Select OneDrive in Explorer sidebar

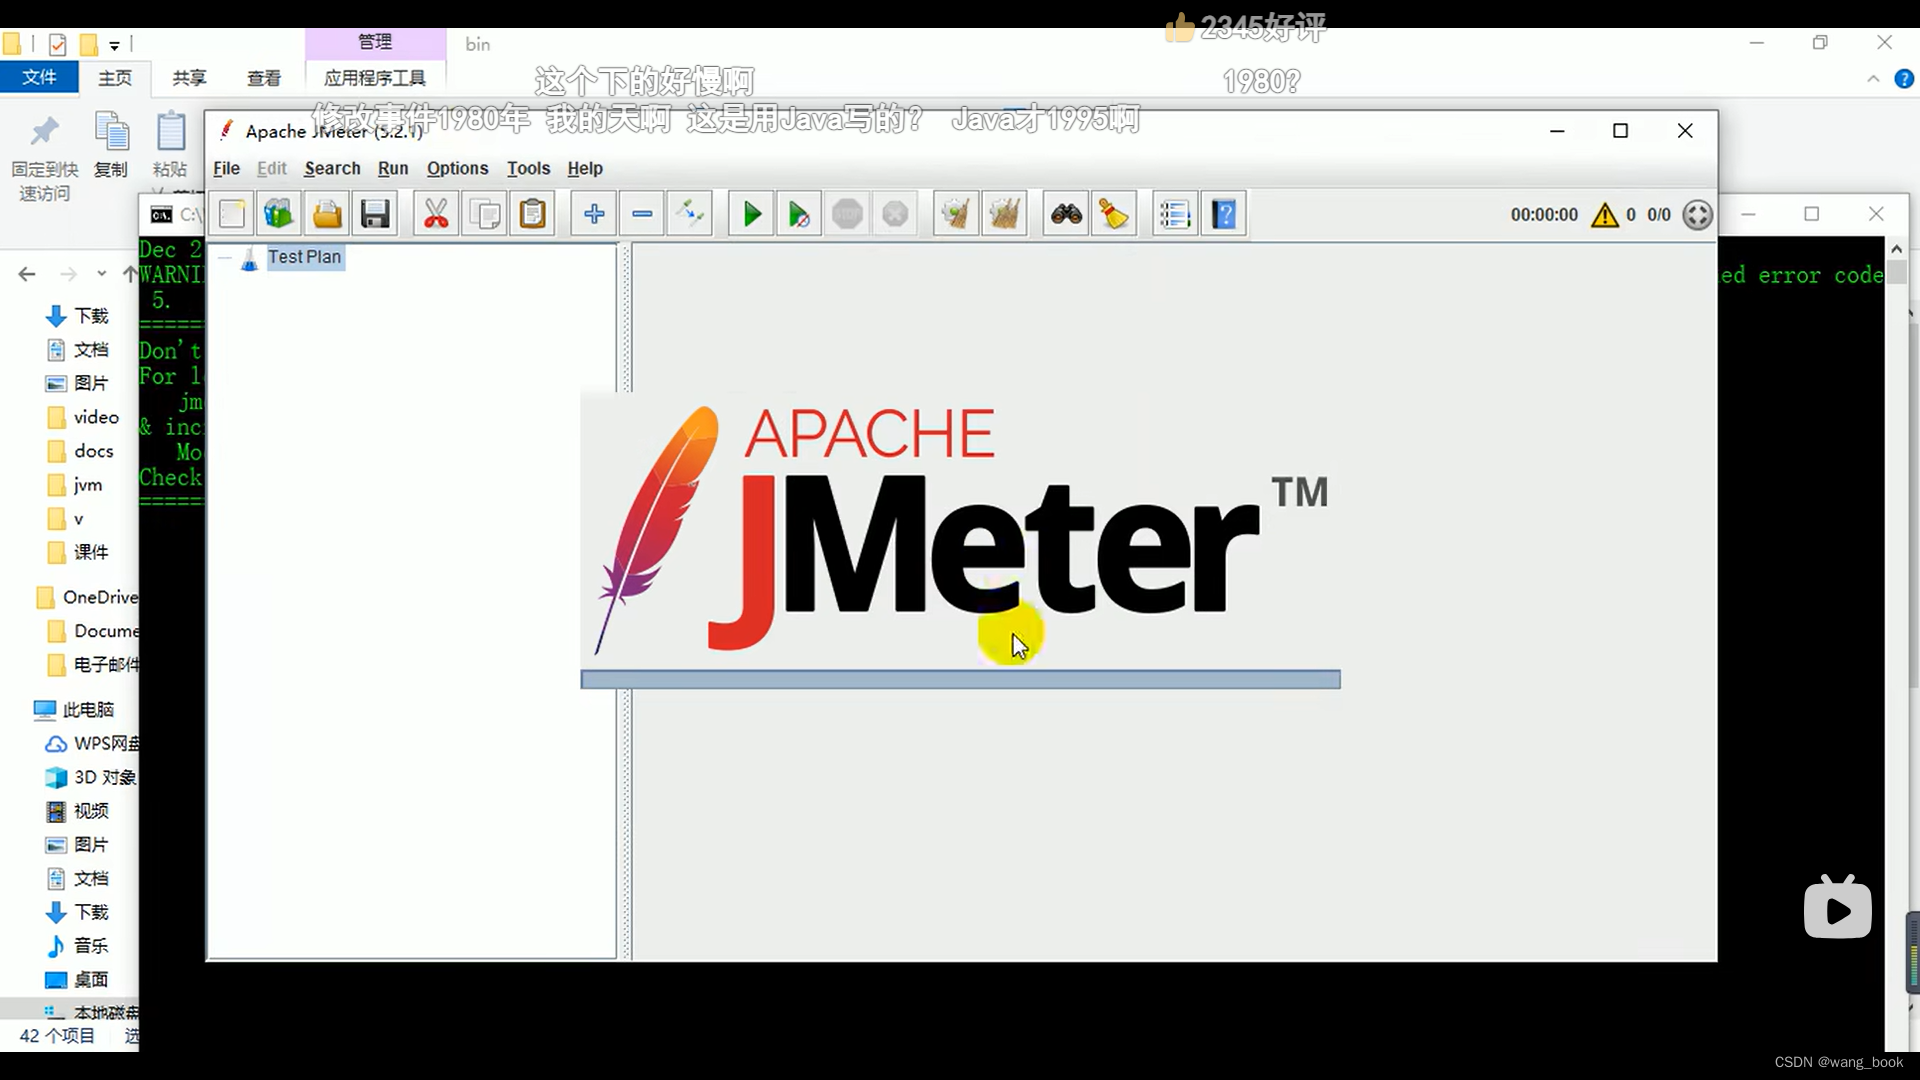(x=87, y=597)
